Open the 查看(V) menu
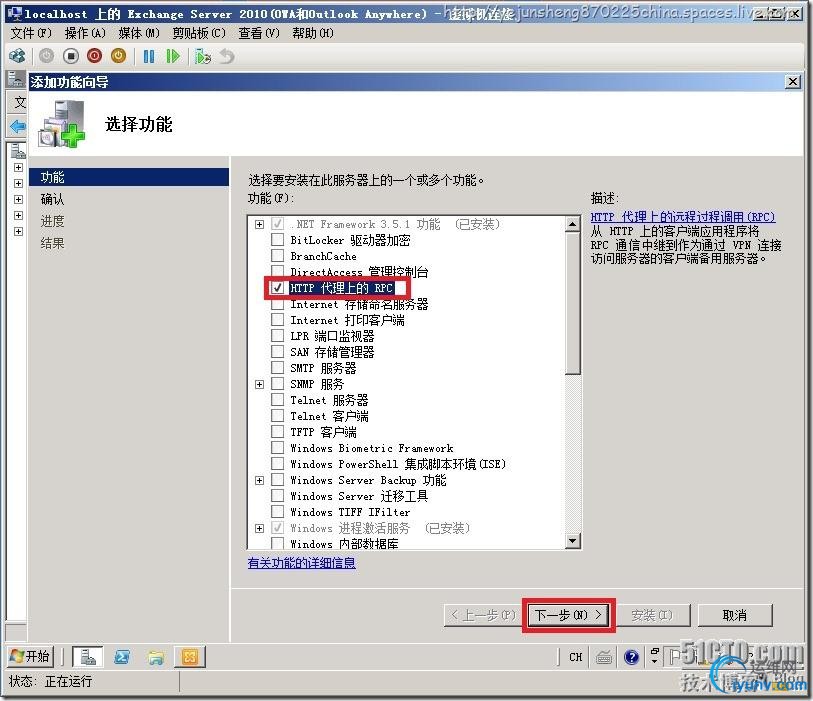 (x=259, y=33)
